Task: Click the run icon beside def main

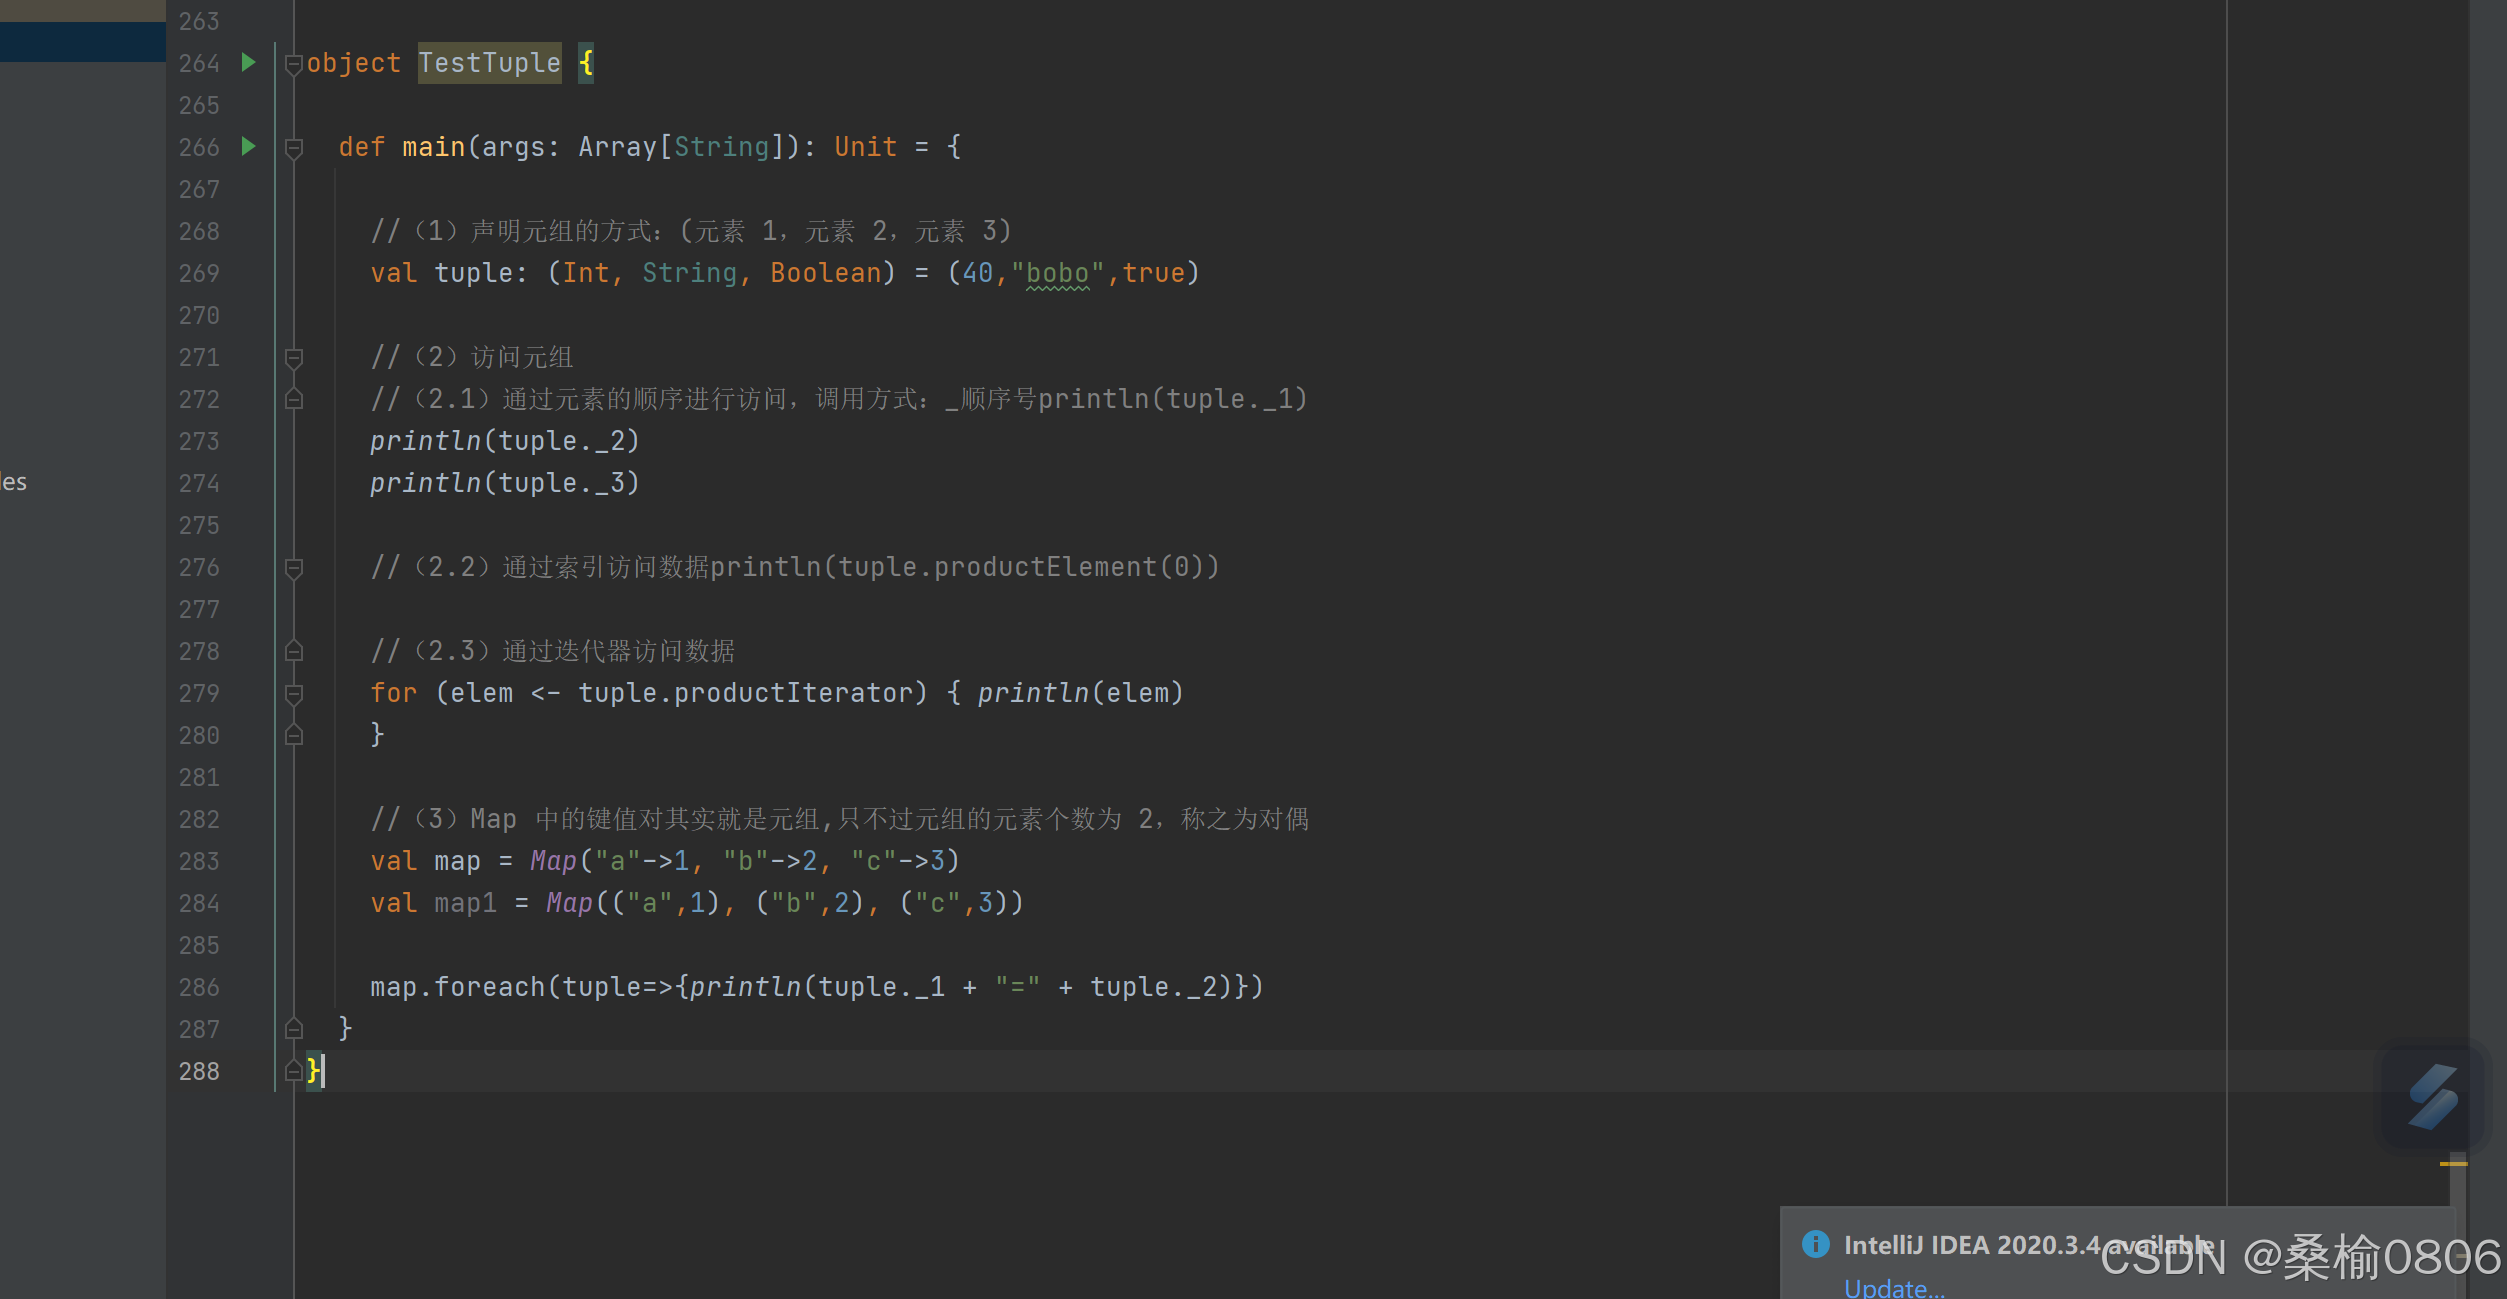Action: coord(248,147)
